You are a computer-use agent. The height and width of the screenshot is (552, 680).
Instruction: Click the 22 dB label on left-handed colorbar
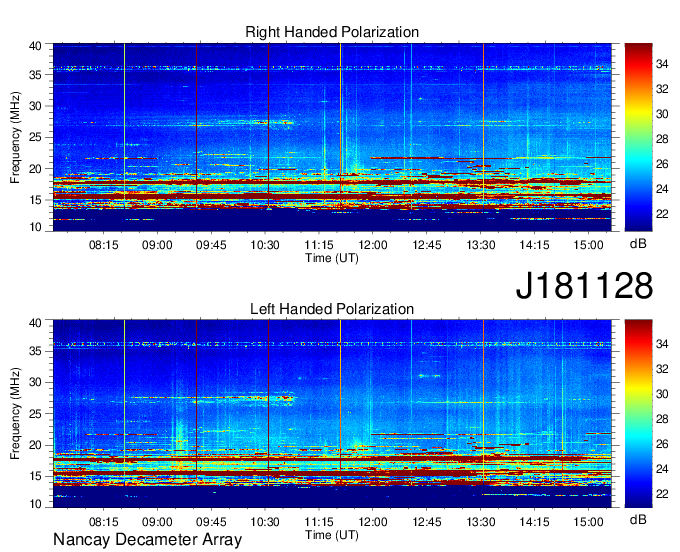662,494
